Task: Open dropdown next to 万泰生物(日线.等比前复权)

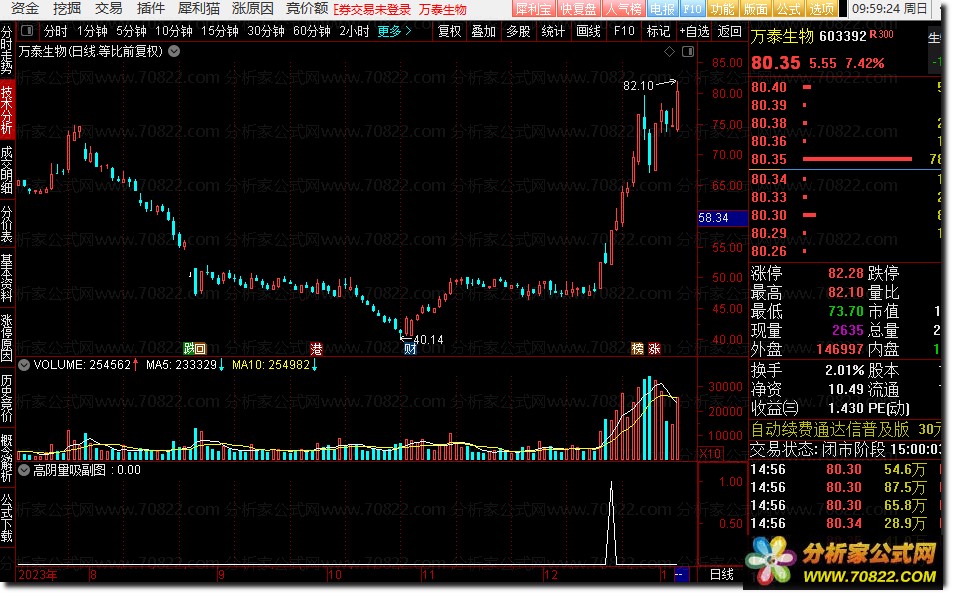Action: coord(174,51)
